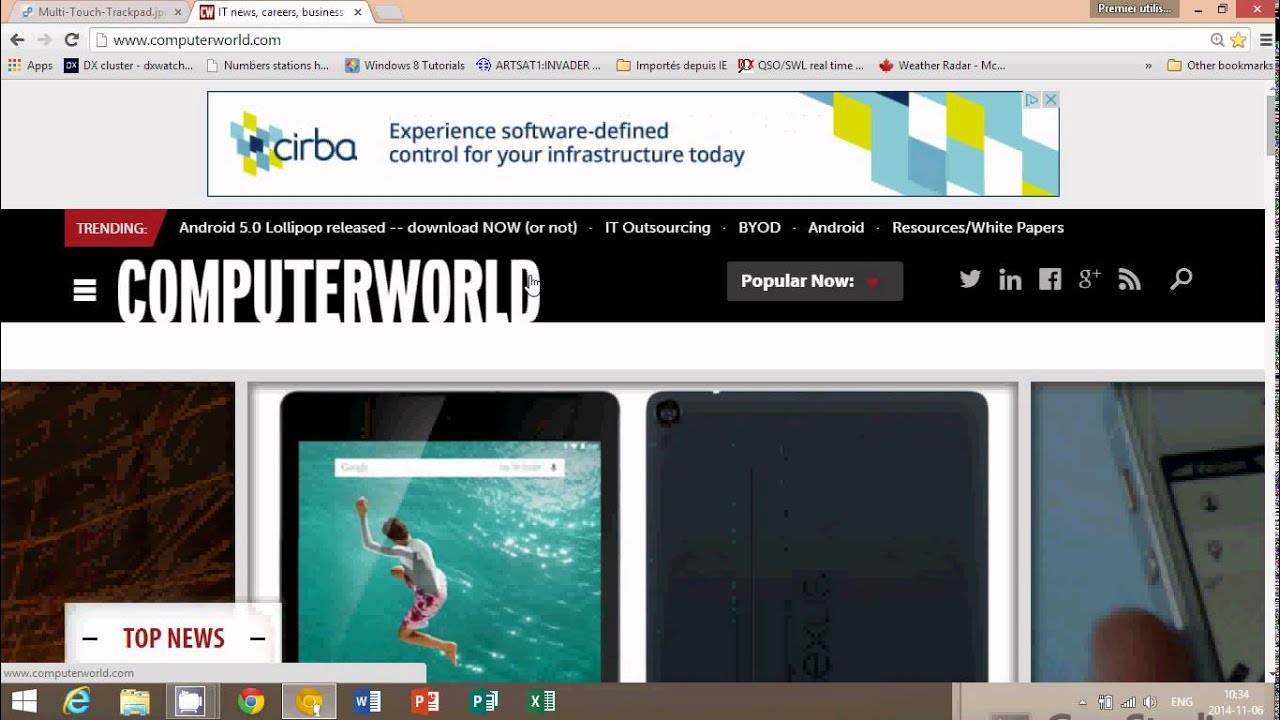The height and width of the screenshot is (720, 1280).
Task: Click the Premier utilis... profile button
Action: [1135, 8]
